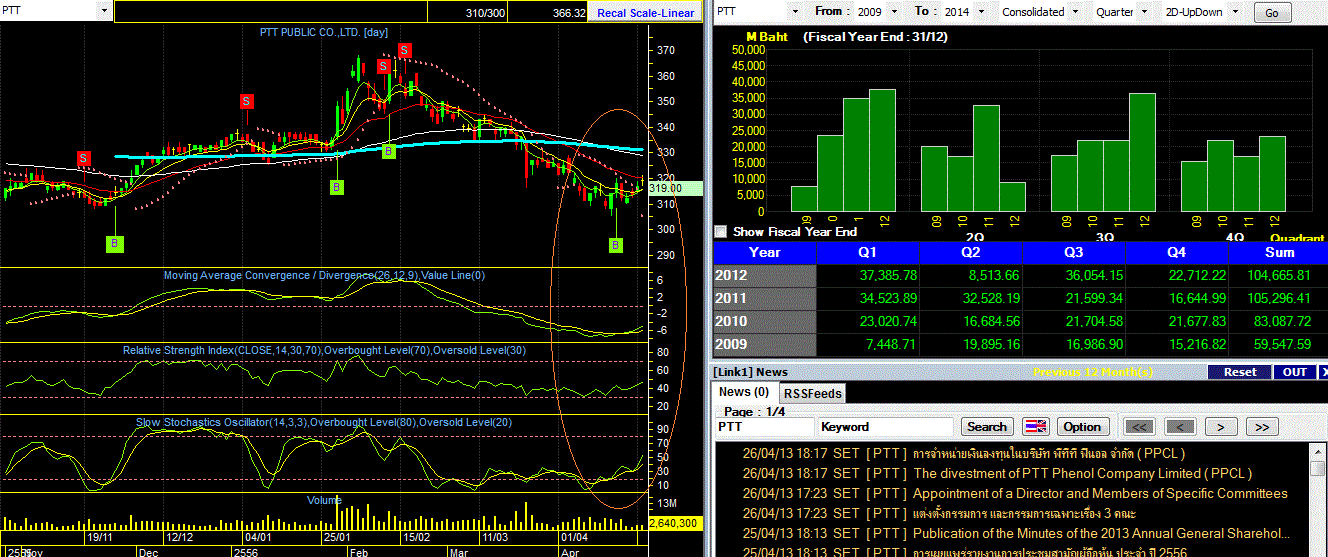Click the Previous 12 Month(s) label
Screen dimensions: 1328x557
(x=1095, y=372)
